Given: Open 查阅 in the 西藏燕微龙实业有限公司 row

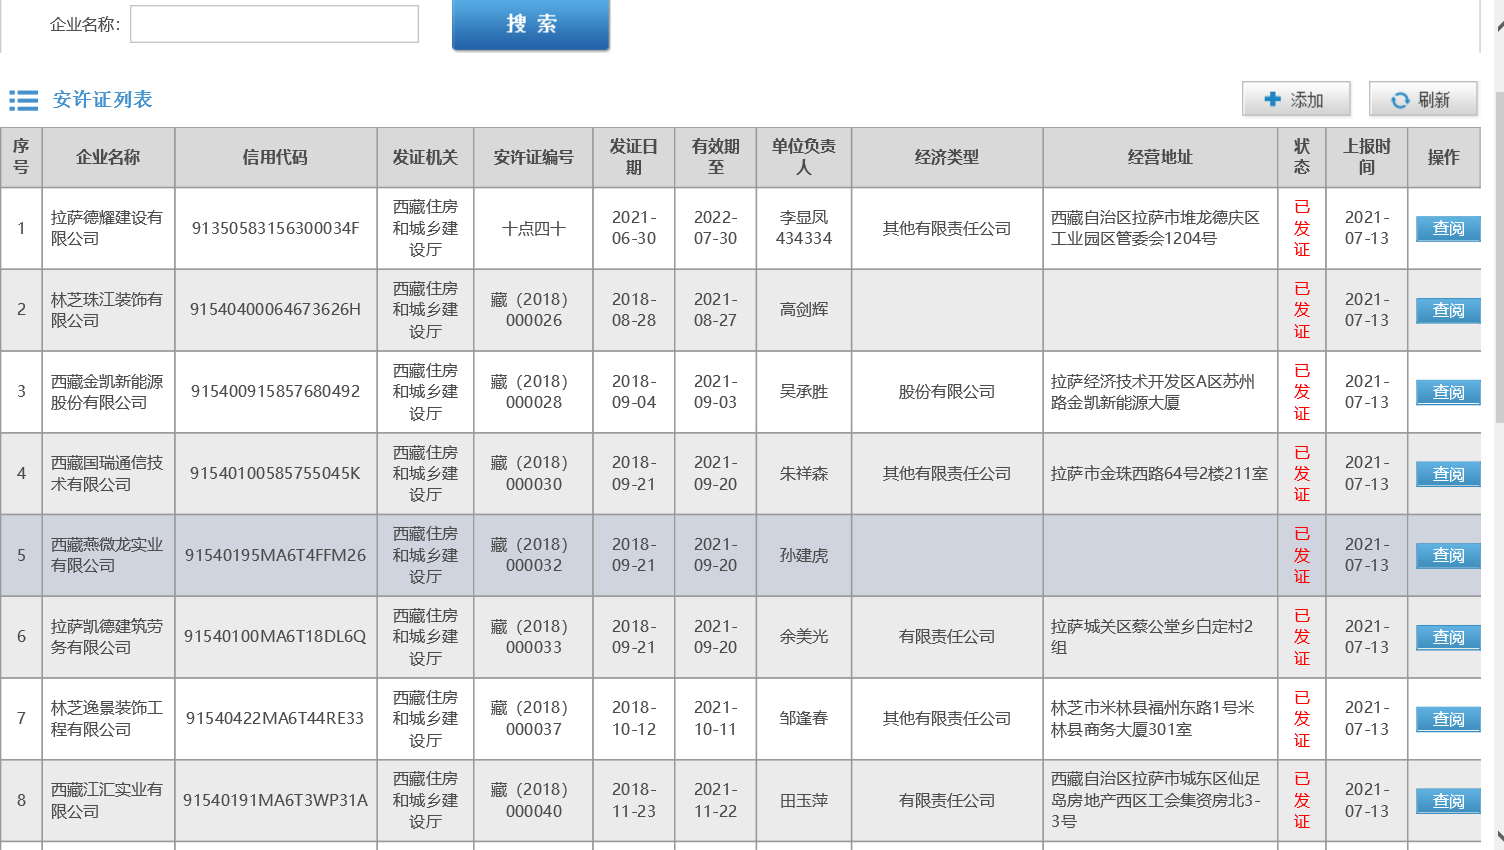Looking at the screenshot, I should pyautogui.click(x=1447, y=556).
